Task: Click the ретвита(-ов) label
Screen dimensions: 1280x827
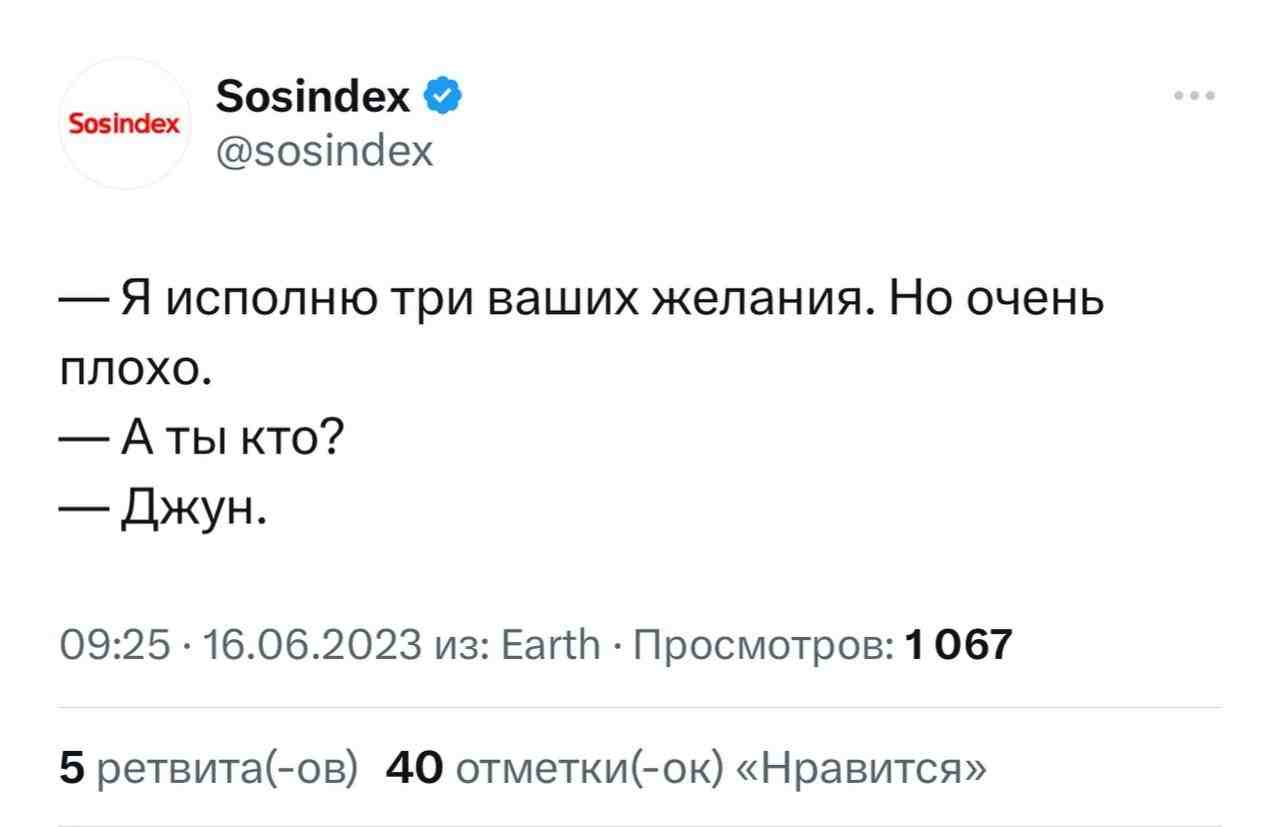Action: pos(225,768)
